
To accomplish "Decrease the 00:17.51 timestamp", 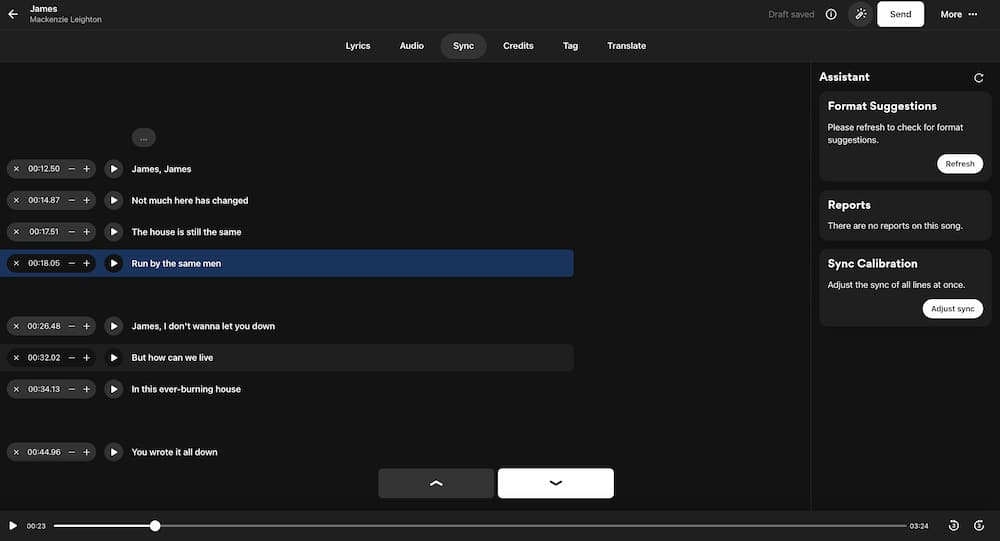I will [71, 232].
